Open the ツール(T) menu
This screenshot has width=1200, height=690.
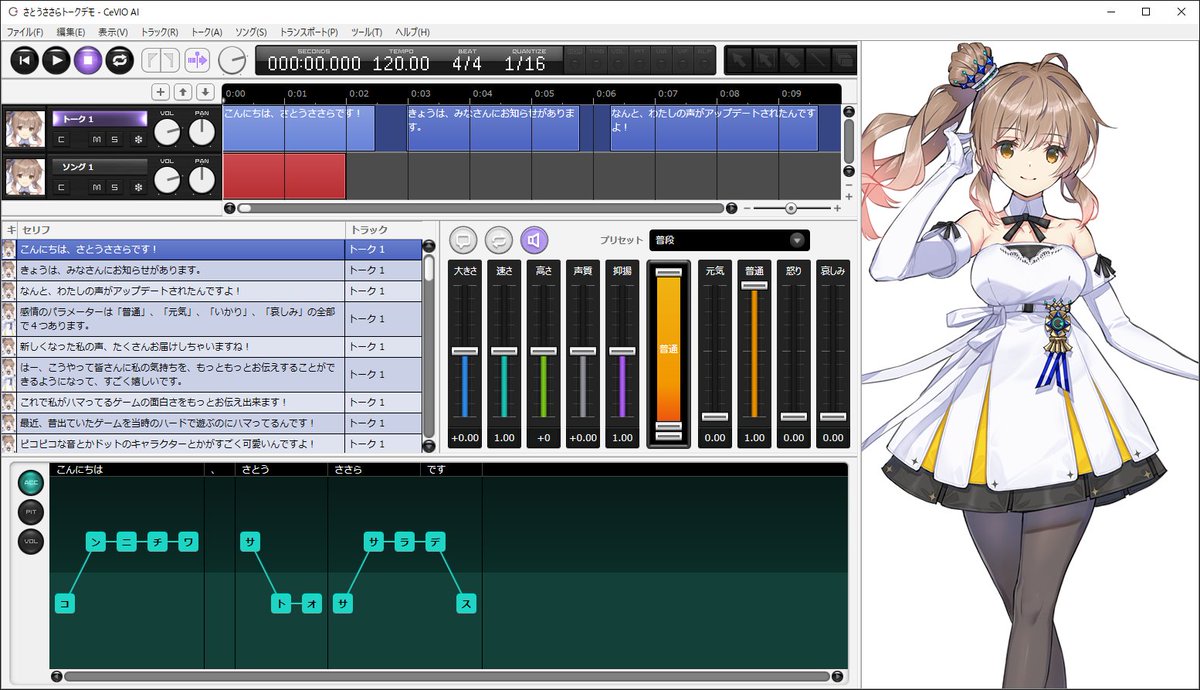(367, 32)
